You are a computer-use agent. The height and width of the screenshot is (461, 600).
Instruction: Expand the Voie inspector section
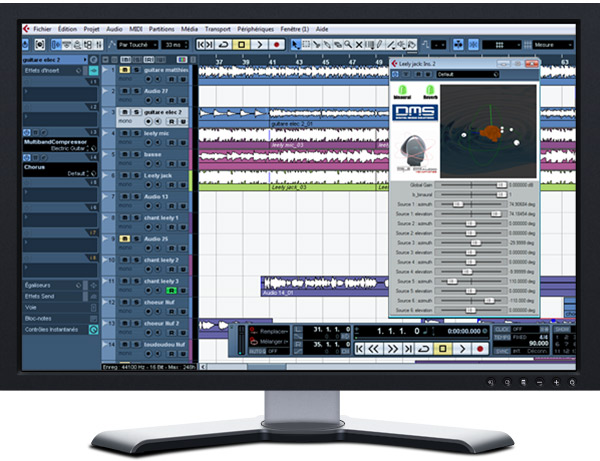pyautogui.click(x=61, y=307)
